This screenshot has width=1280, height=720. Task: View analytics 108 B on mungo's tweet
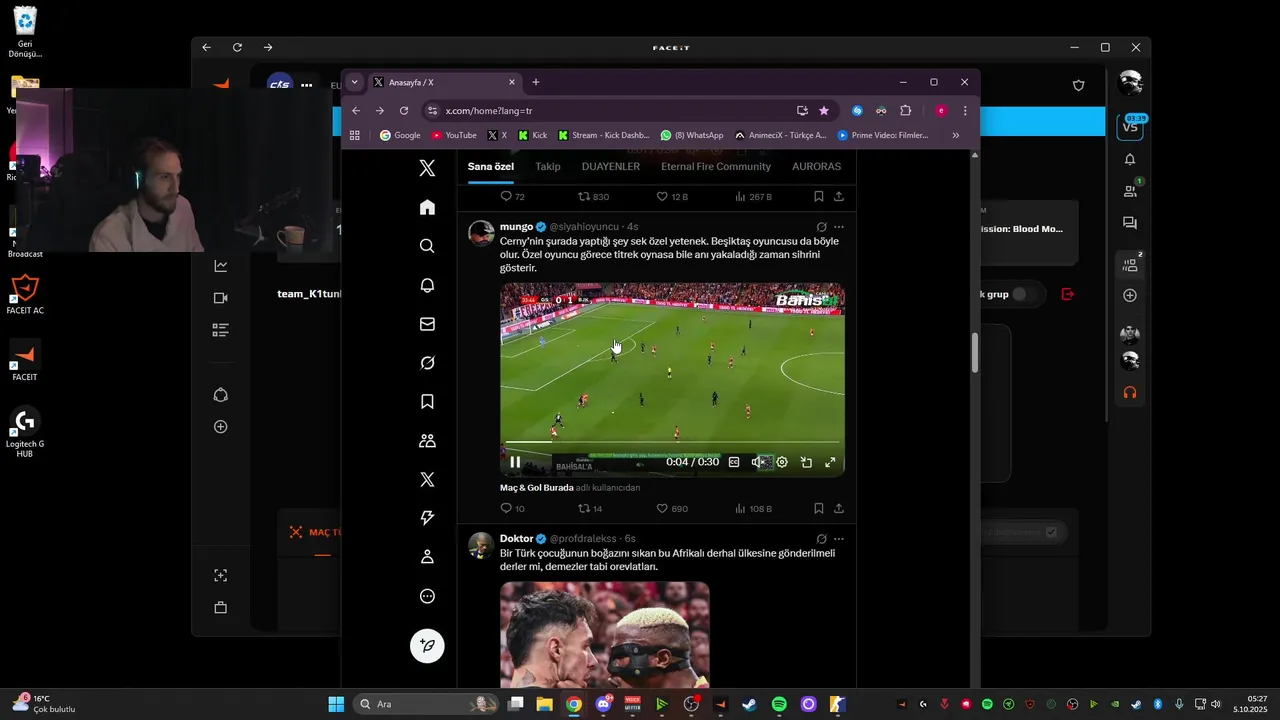pyautogui.click(x=753, y=508)
